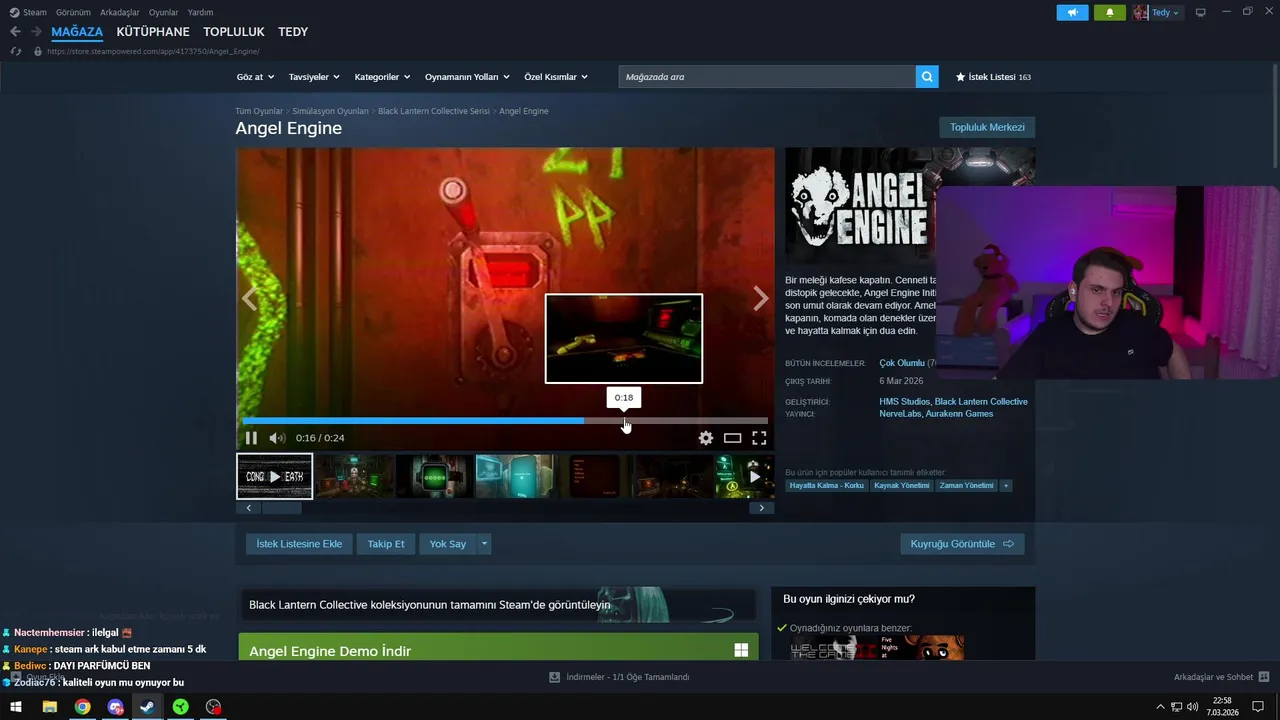
Task: Open the Tedy profile avatar
Action: [x=1141, y=12]
